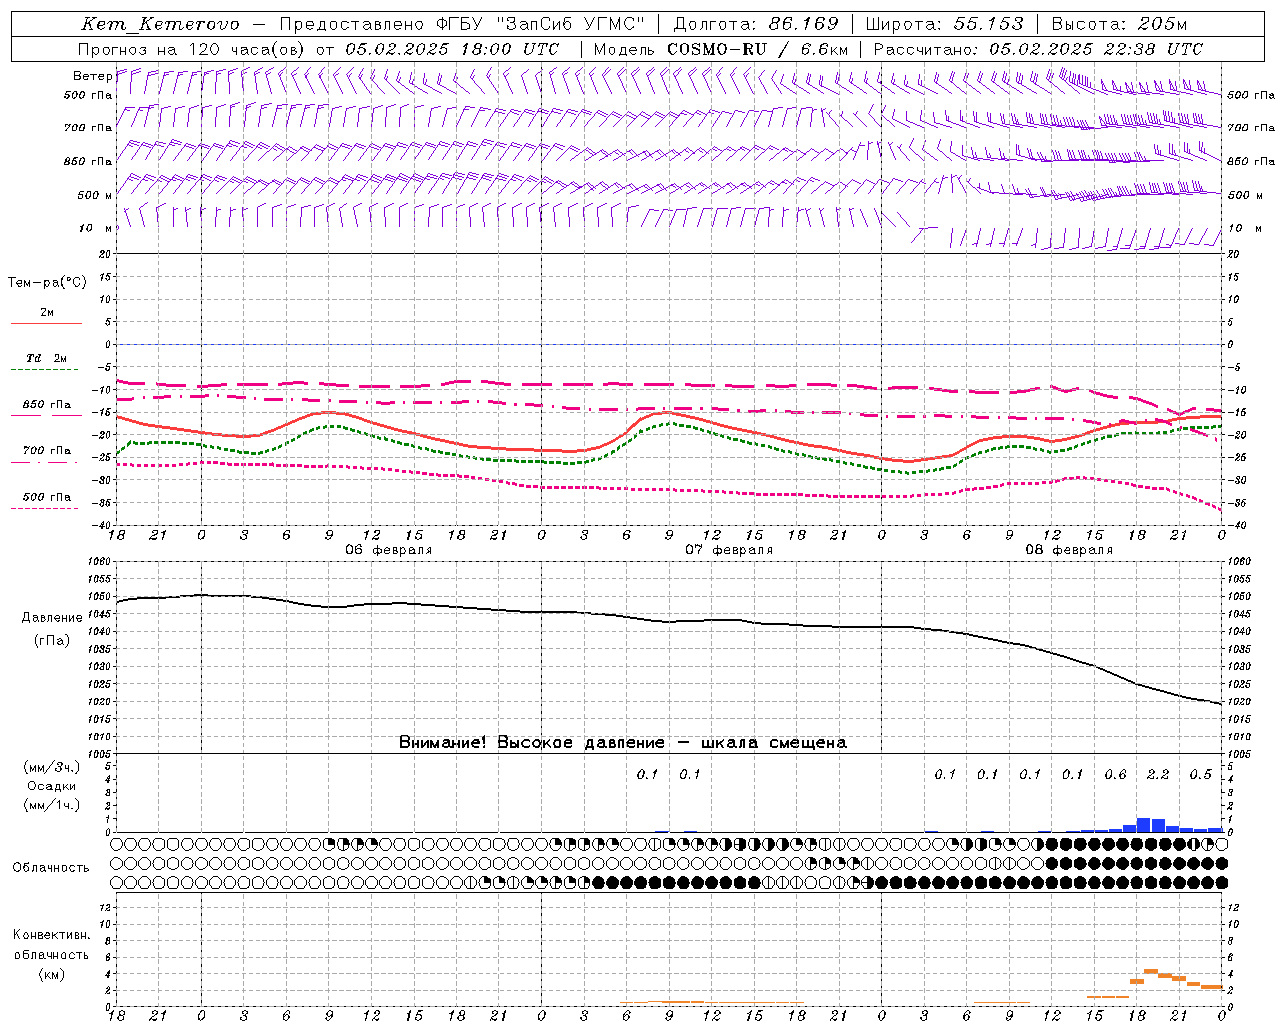Select the 'Предоставлено ФГБУ "ЗапСиб УГМС"' provider text

pyautogui.click(x=462, y=24)
